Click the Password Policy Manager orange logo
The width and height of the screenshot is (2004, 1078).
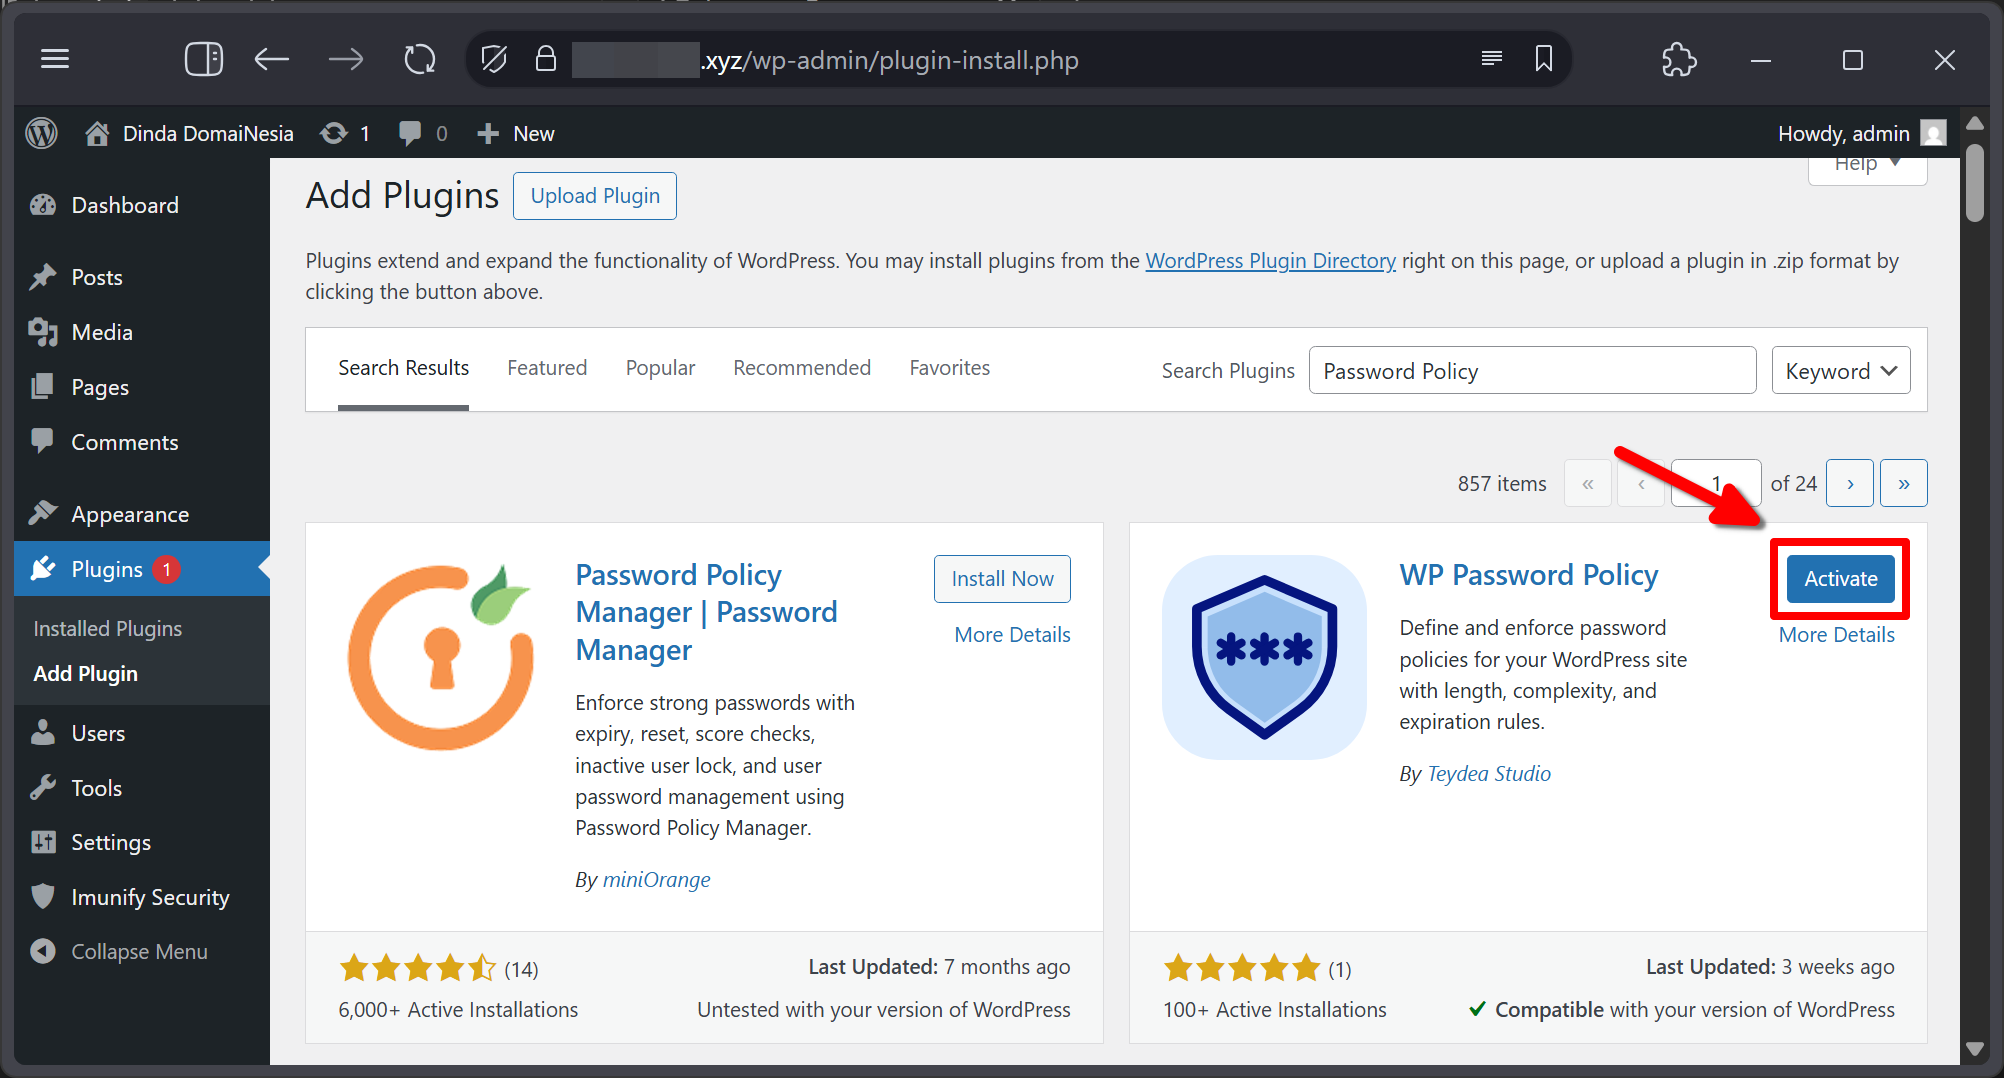tap(441, 657)
